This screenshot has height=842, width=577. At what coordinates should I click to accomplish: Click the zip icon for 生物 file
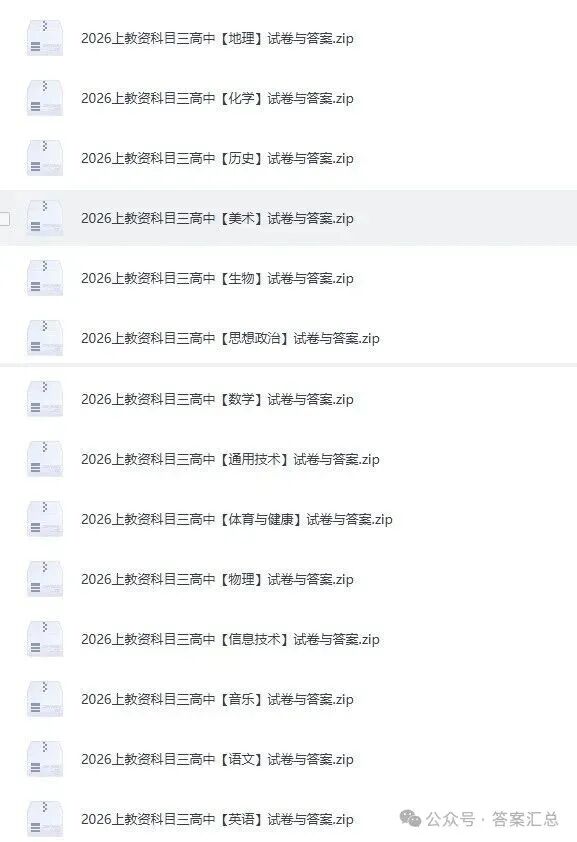pyautogui.click(x=45, y=278)
